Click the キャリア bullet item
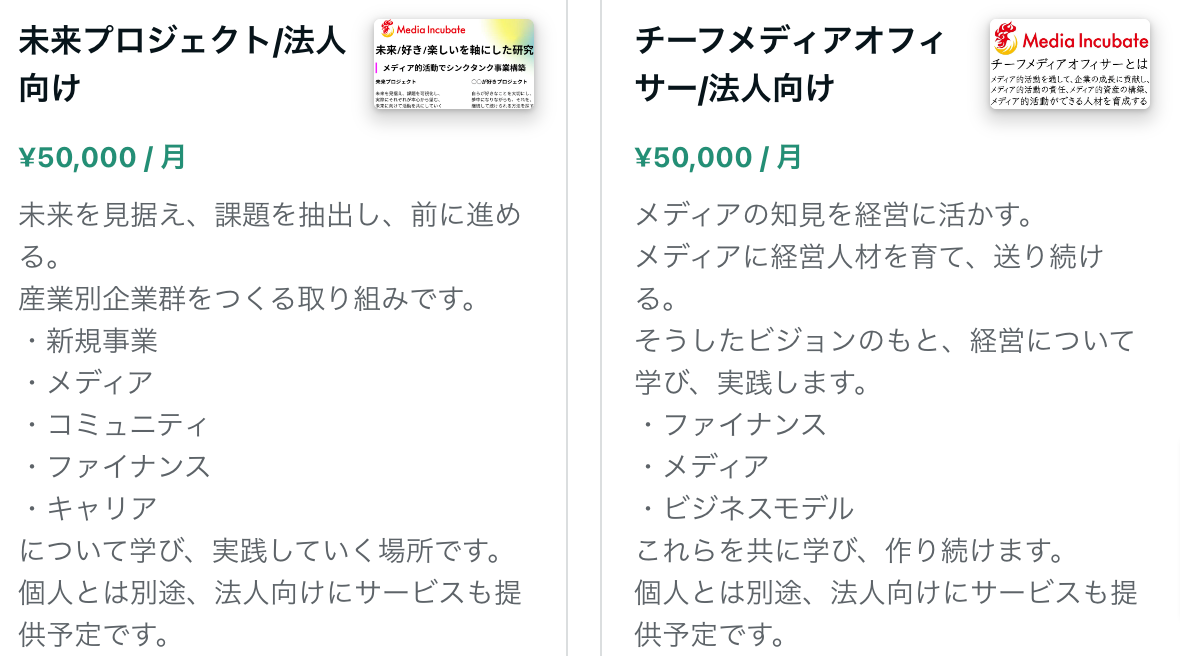The image size is (1180, 656). pyautogui.click(x=101, y=508)
